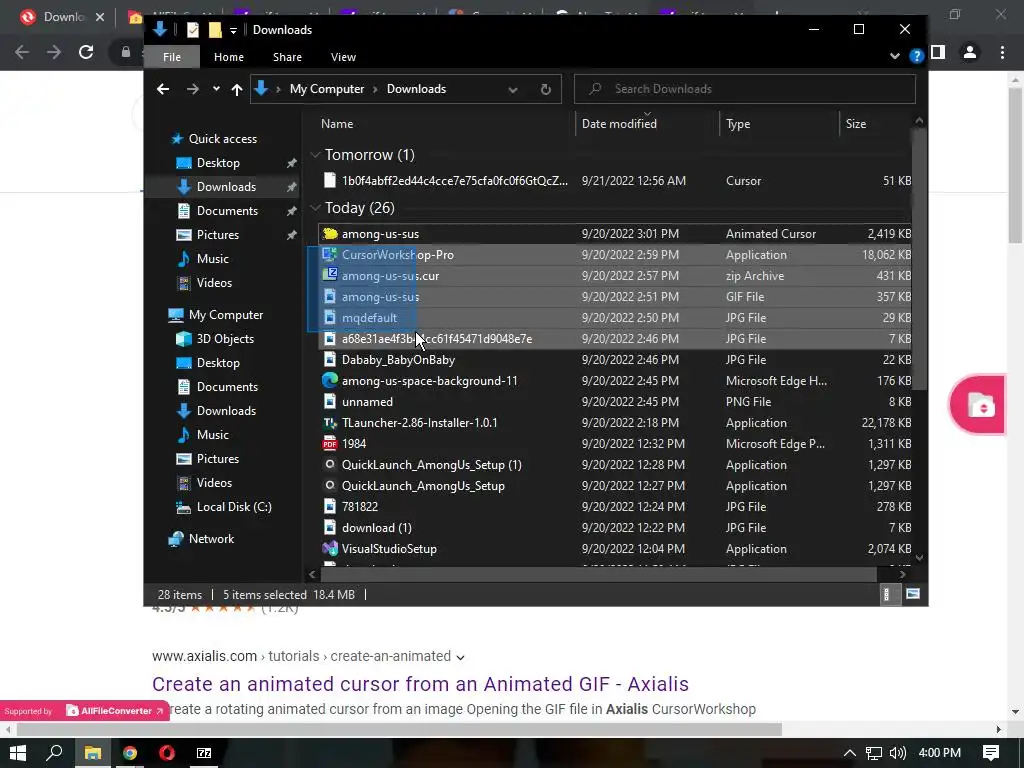Open the Chrome profile avatar button
The width and height of the screenshot is (1024, 768).
tap(970, 52)
